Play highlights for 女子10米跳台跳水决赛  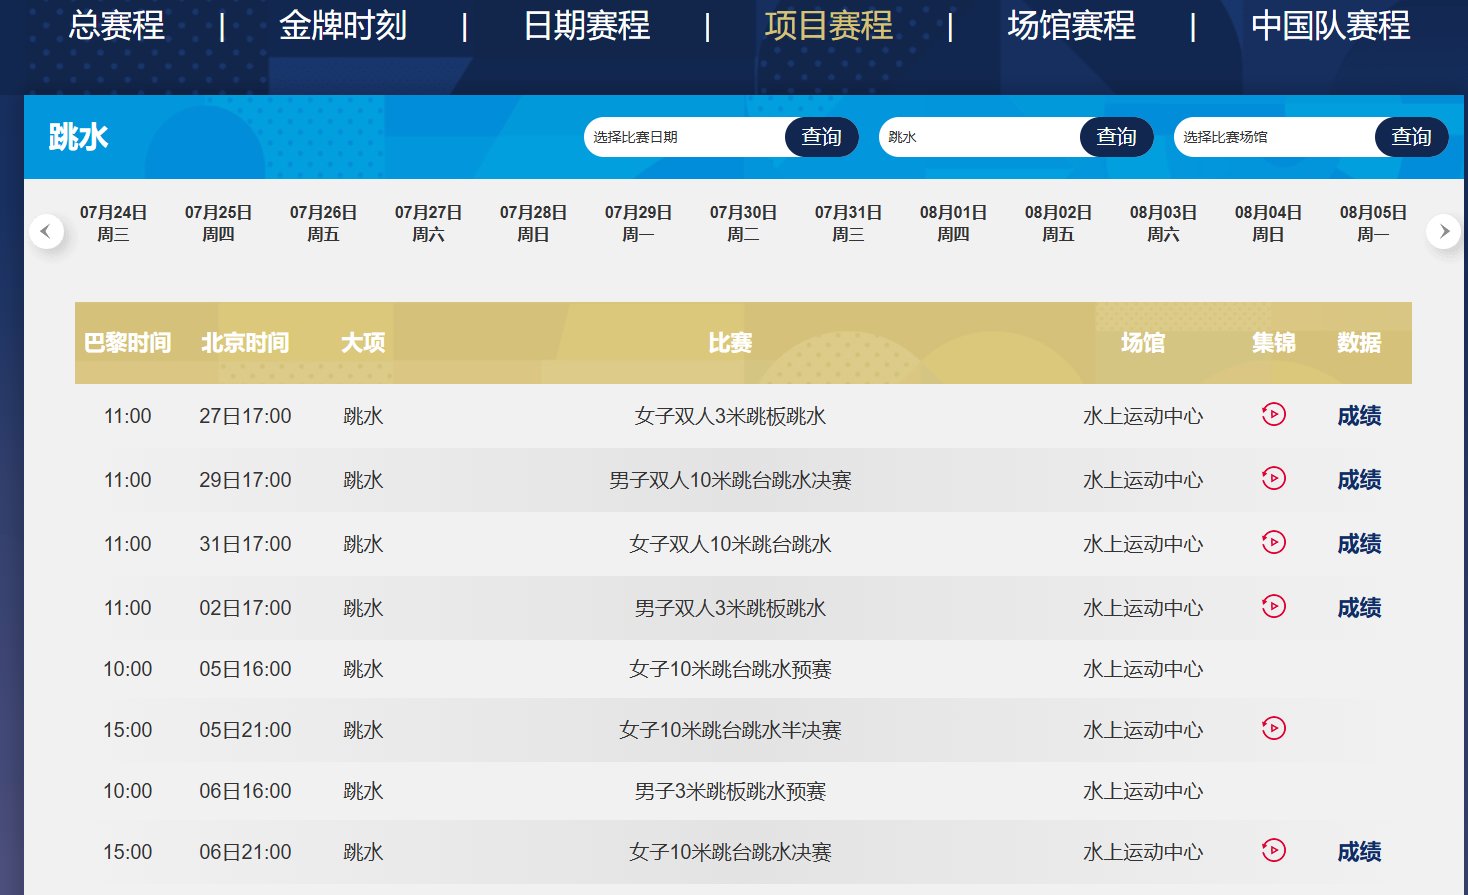(1273, 850)
